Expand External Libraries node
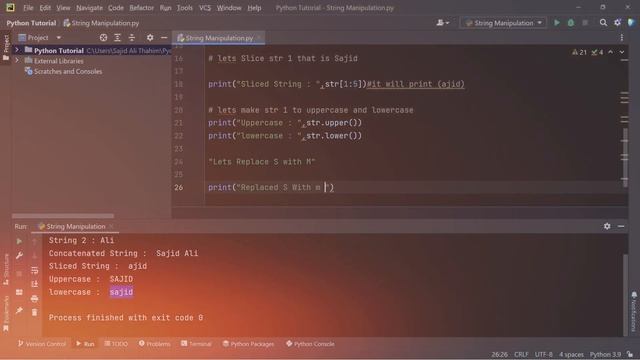This screenshot has height=360, width=640. point(17,61)
